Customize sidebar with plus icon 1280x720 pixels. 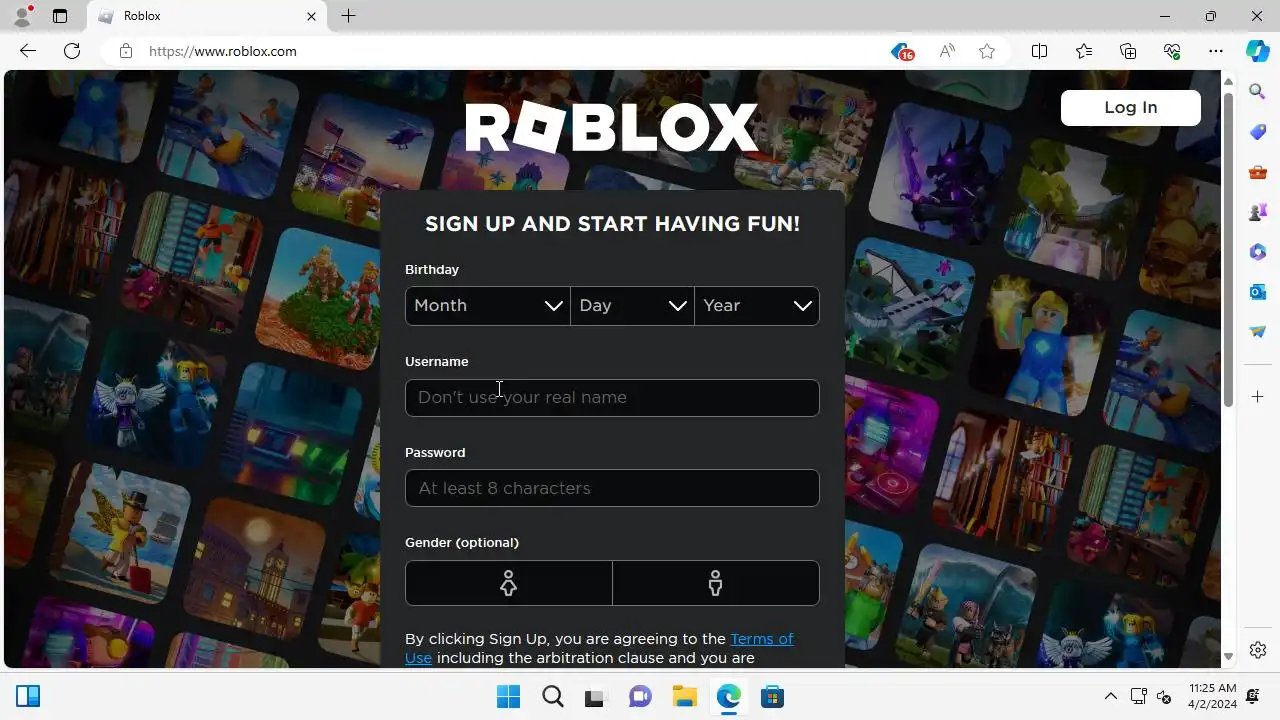click(1258, 397)
